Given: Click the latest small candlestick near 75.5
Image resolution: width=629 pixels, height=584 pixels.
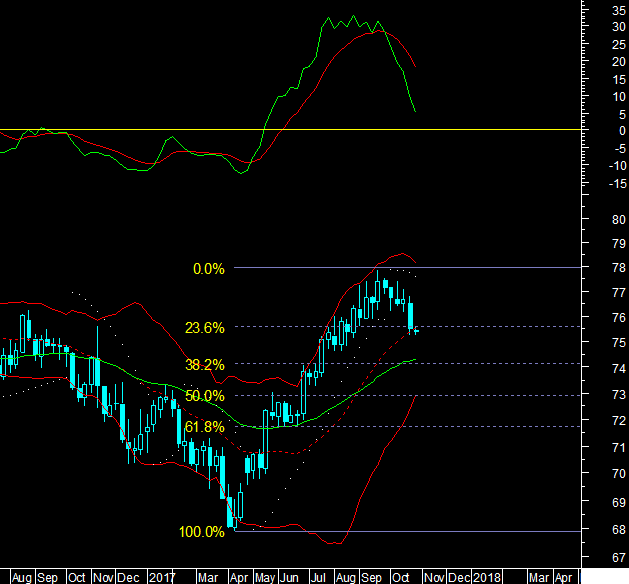Looking at the screenshot, I should tap(416, 331).
